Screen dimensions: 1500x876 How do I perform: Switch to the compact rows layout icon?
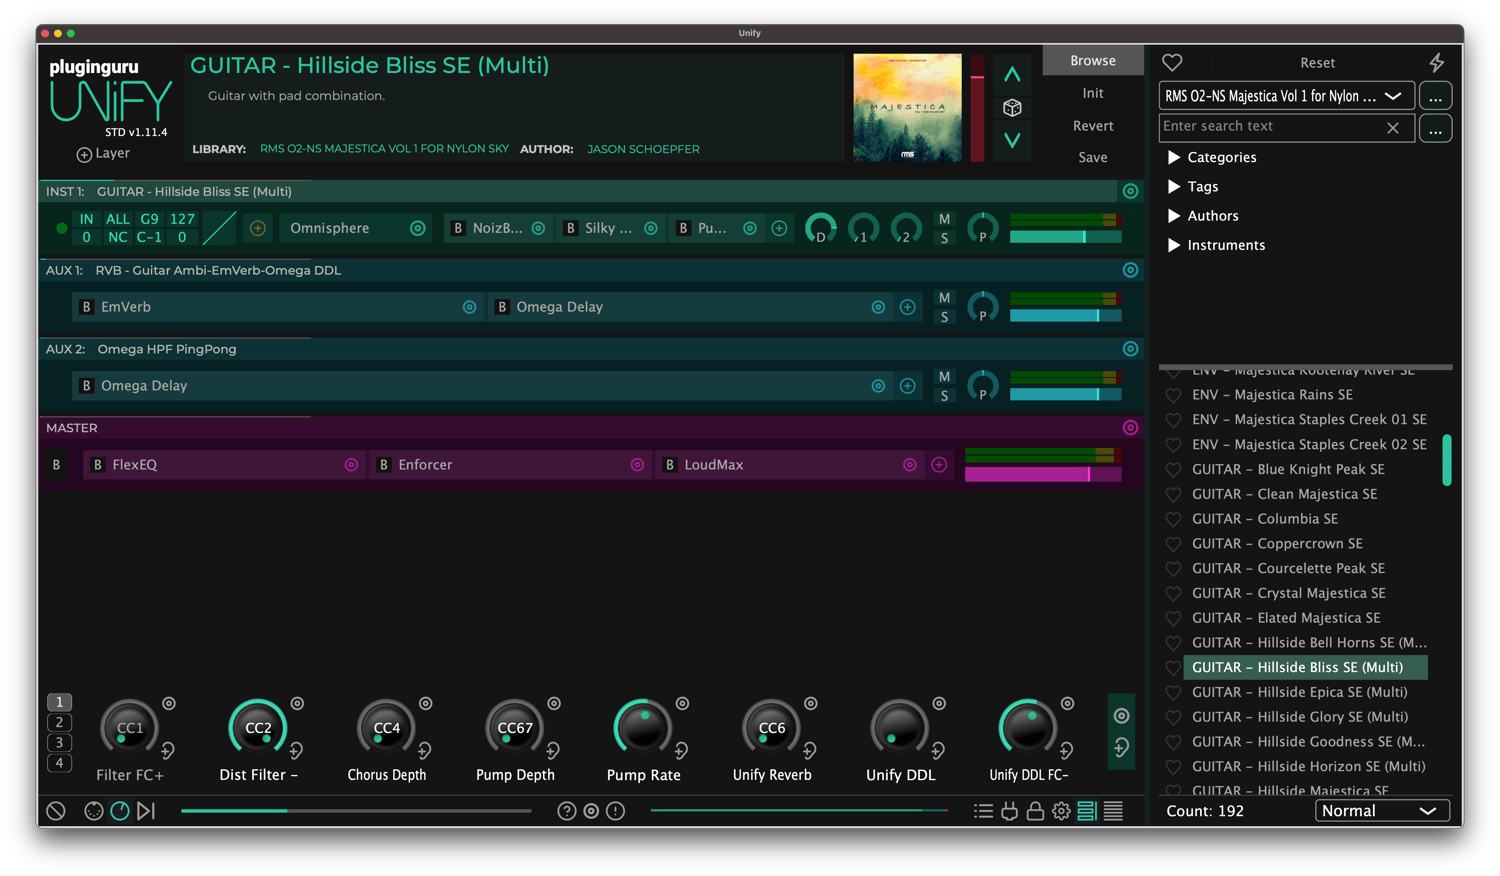[x=1087, y=811]
